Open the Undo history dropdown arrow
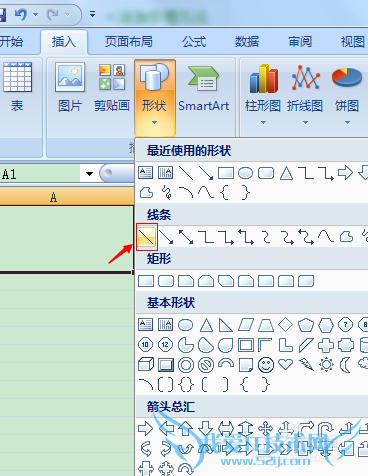368x476 pixels. tap(36, 14)
